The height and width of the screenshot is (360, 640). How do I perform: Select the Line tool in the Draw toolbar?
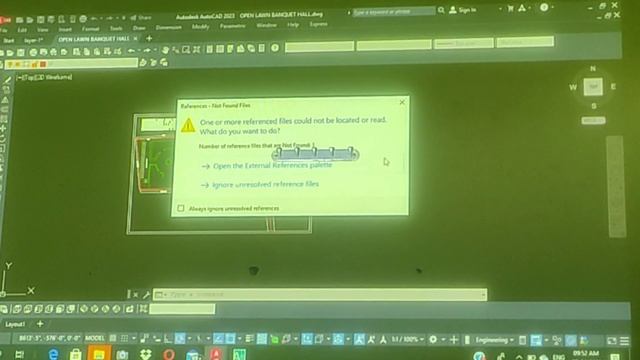click(7, 80)
